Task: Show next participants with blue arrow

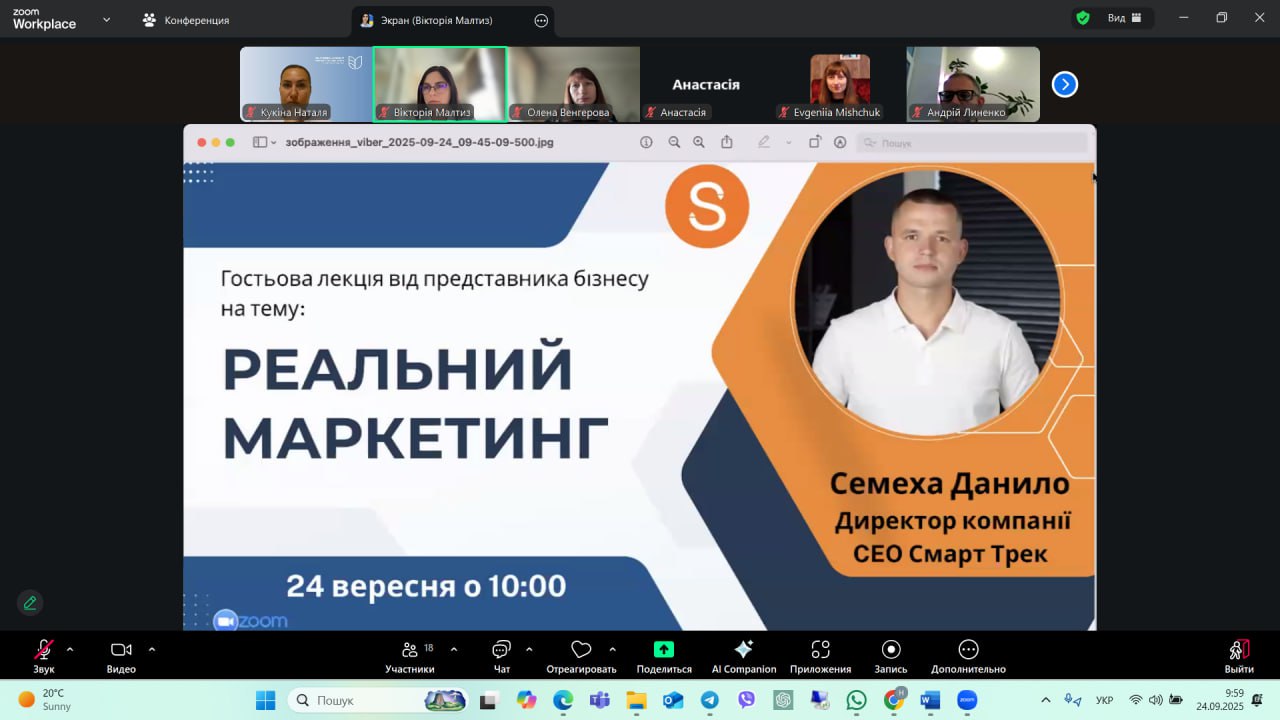Action: coord(1065,85)
